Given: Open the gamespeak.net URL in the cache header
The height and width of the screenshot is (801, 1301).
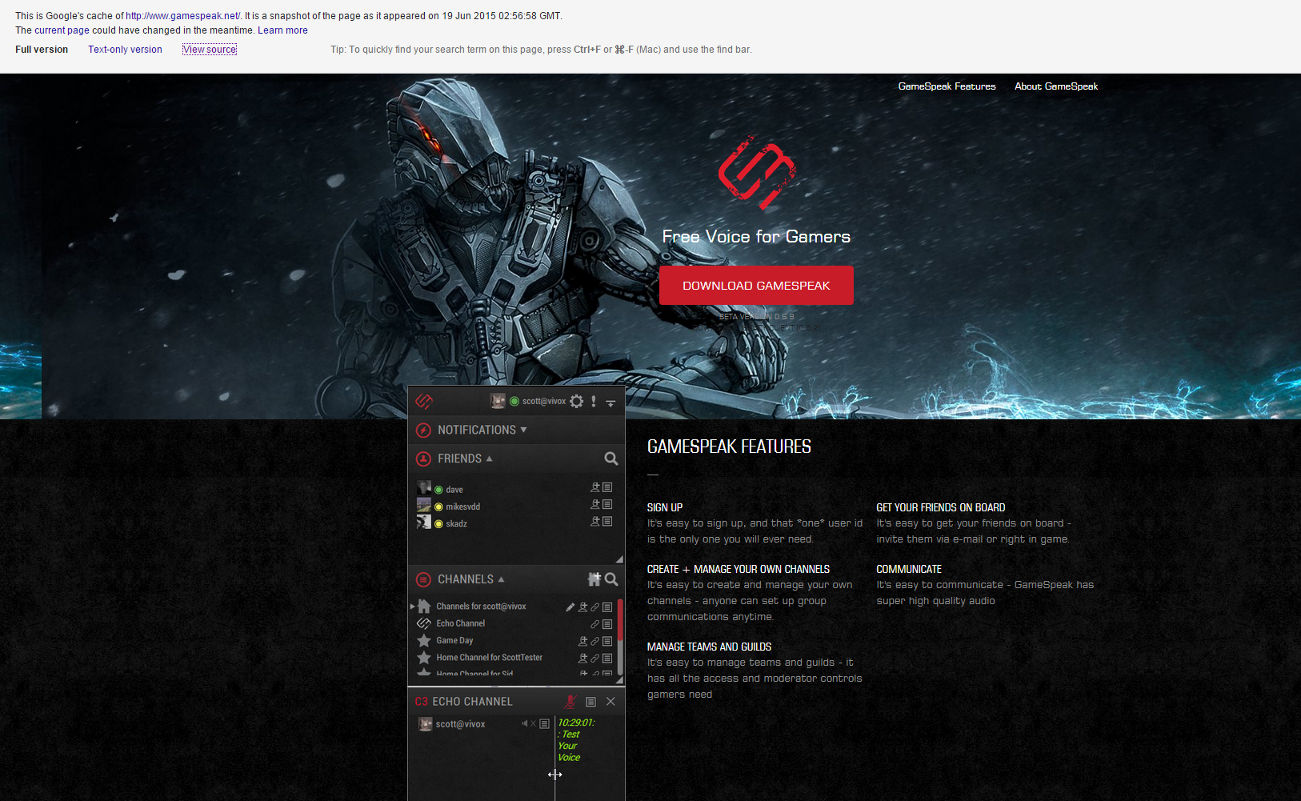Looking at the screenshot, I should [x=183, y=16].
